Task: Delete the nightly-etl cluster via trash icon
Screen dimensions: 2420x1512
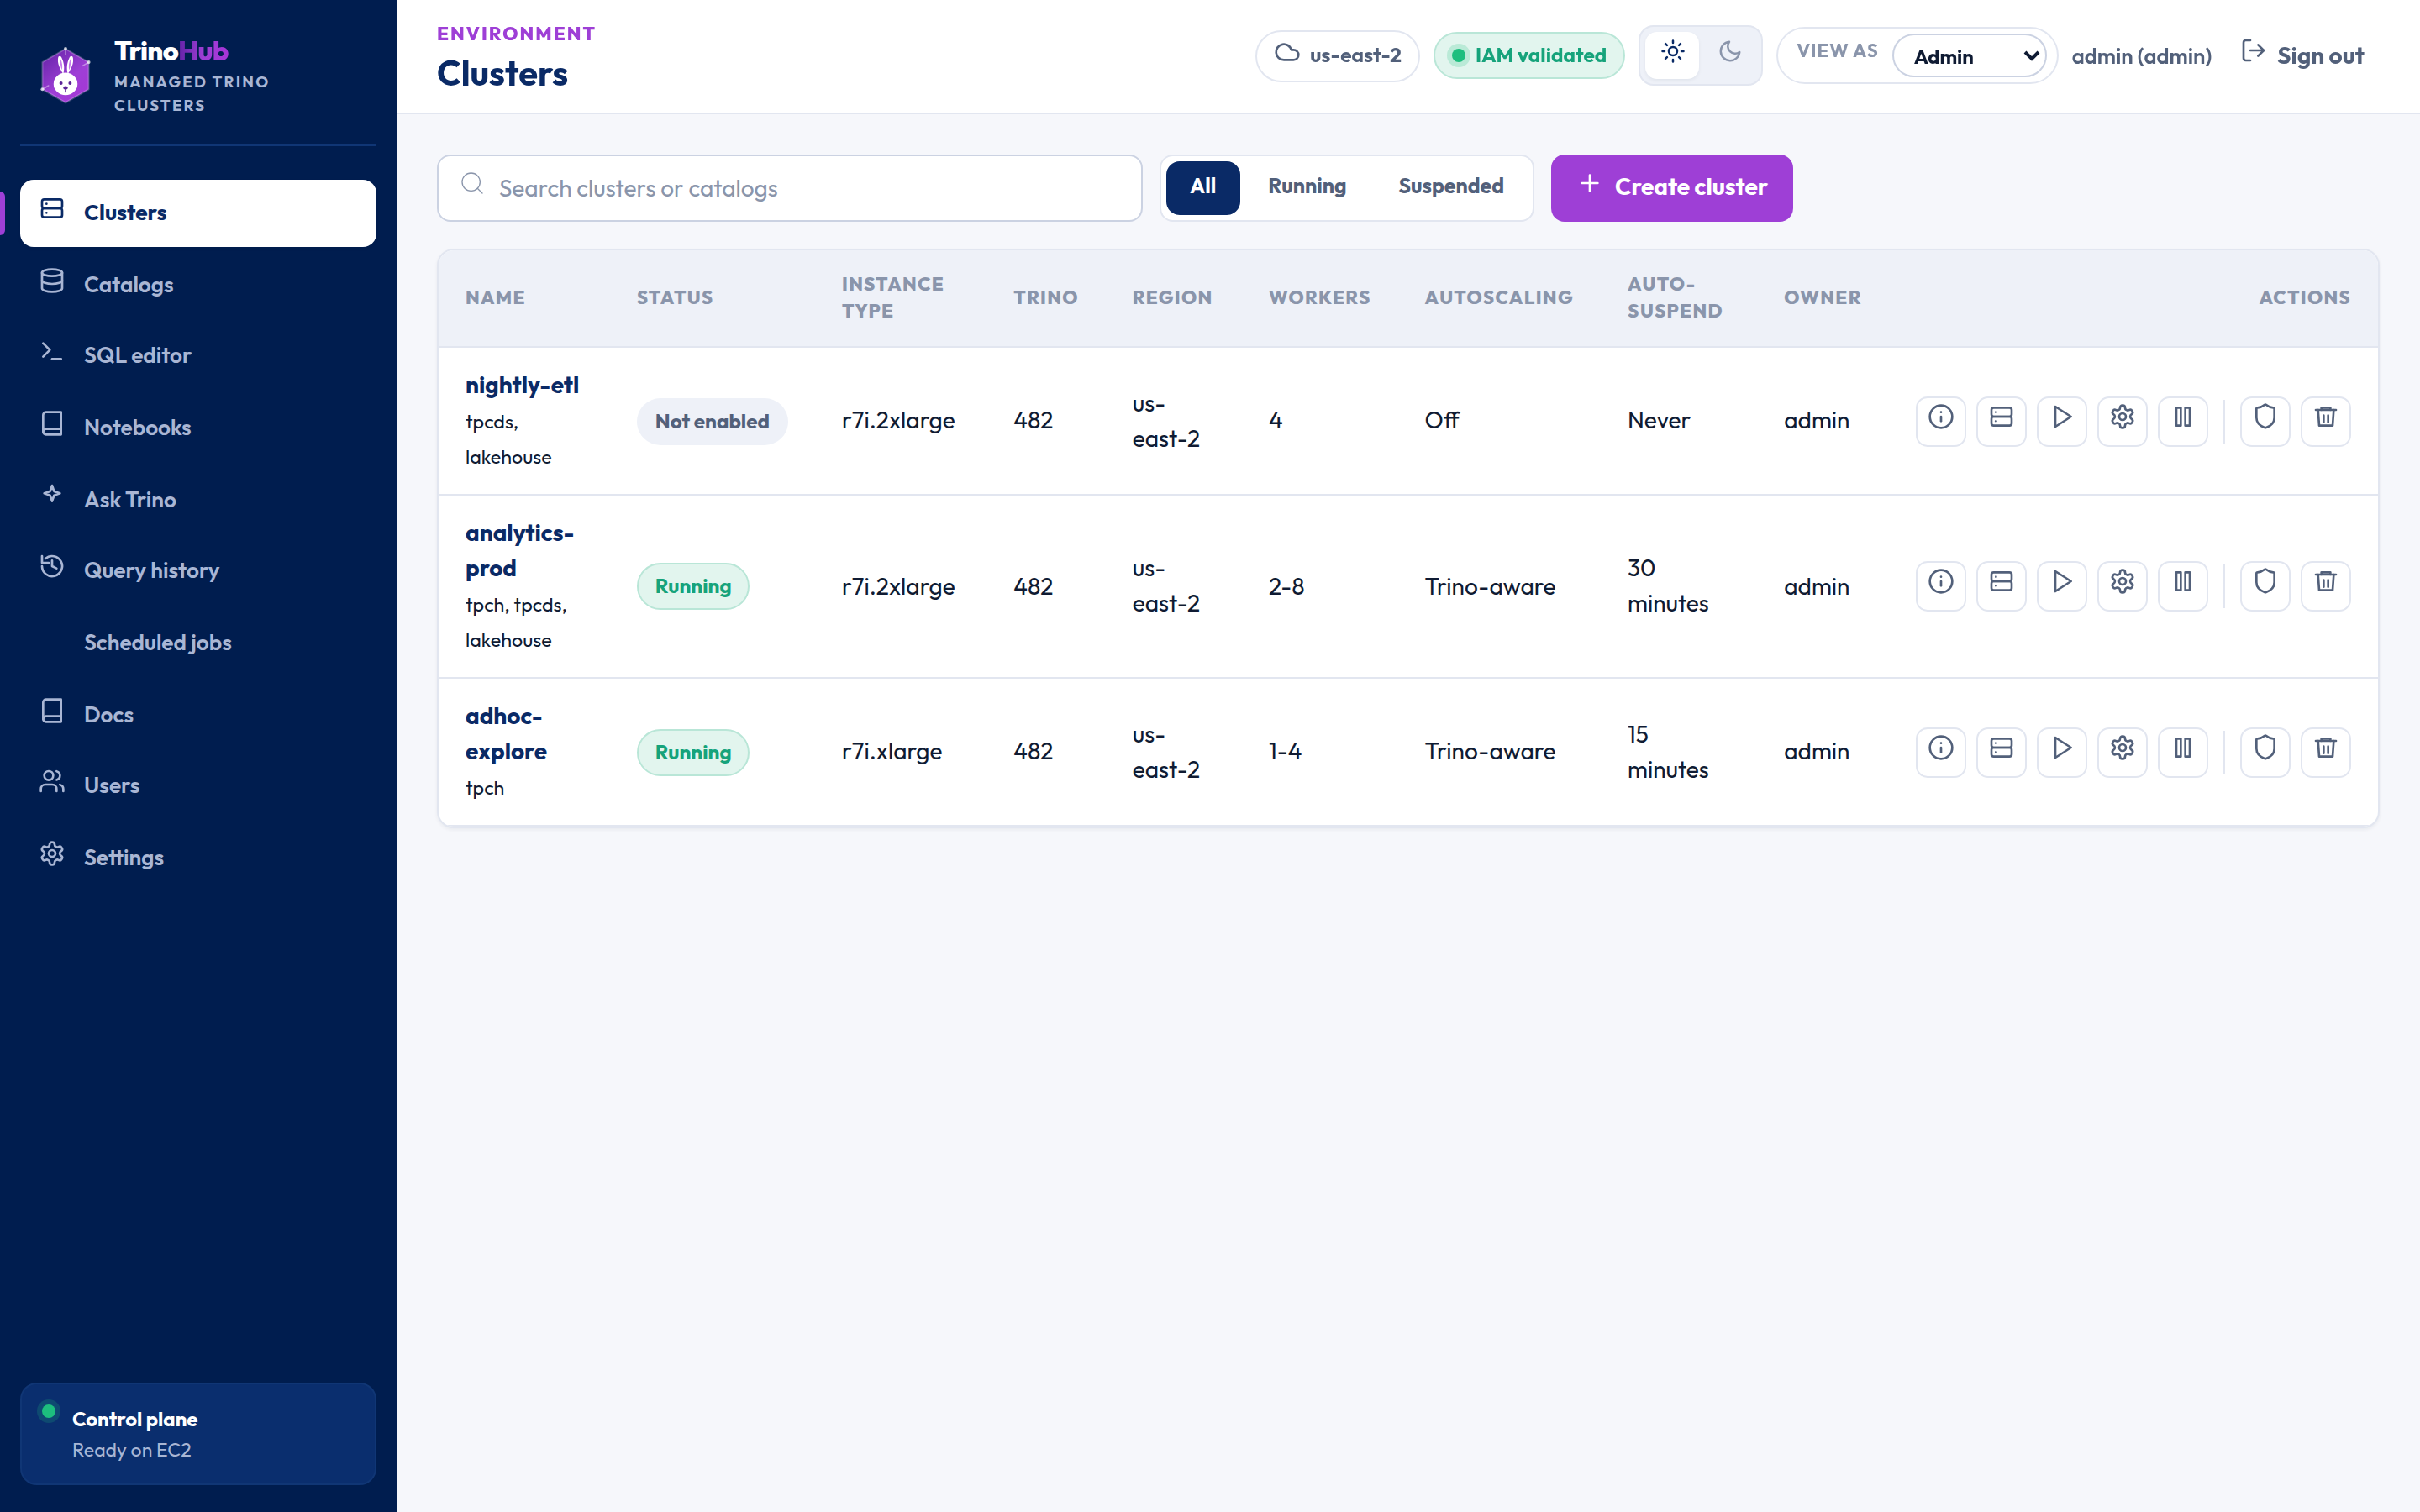Action: pos(2325,419)
